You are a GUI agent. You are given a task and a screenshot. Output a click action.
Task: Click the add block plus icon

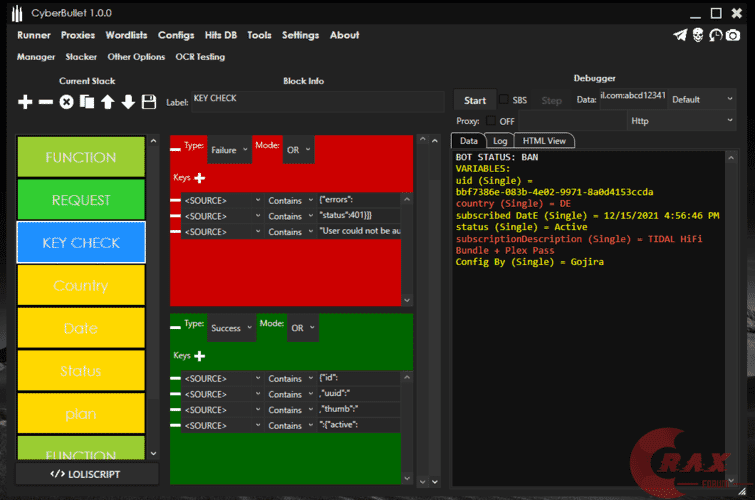pyautogui.click(x=26, y=102)
